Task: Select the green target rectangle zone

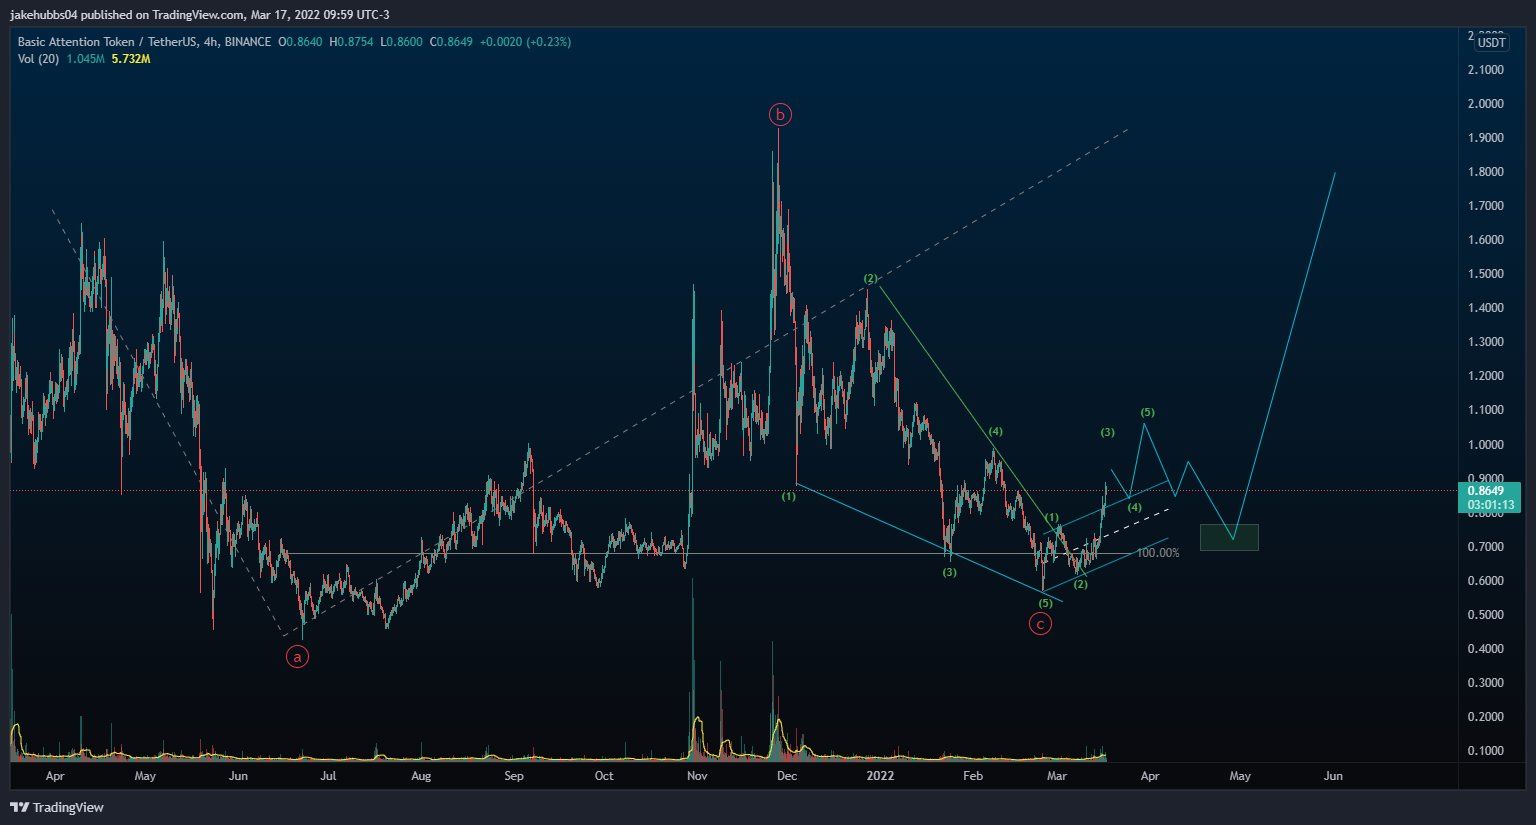Action: tap(1229, 537)
